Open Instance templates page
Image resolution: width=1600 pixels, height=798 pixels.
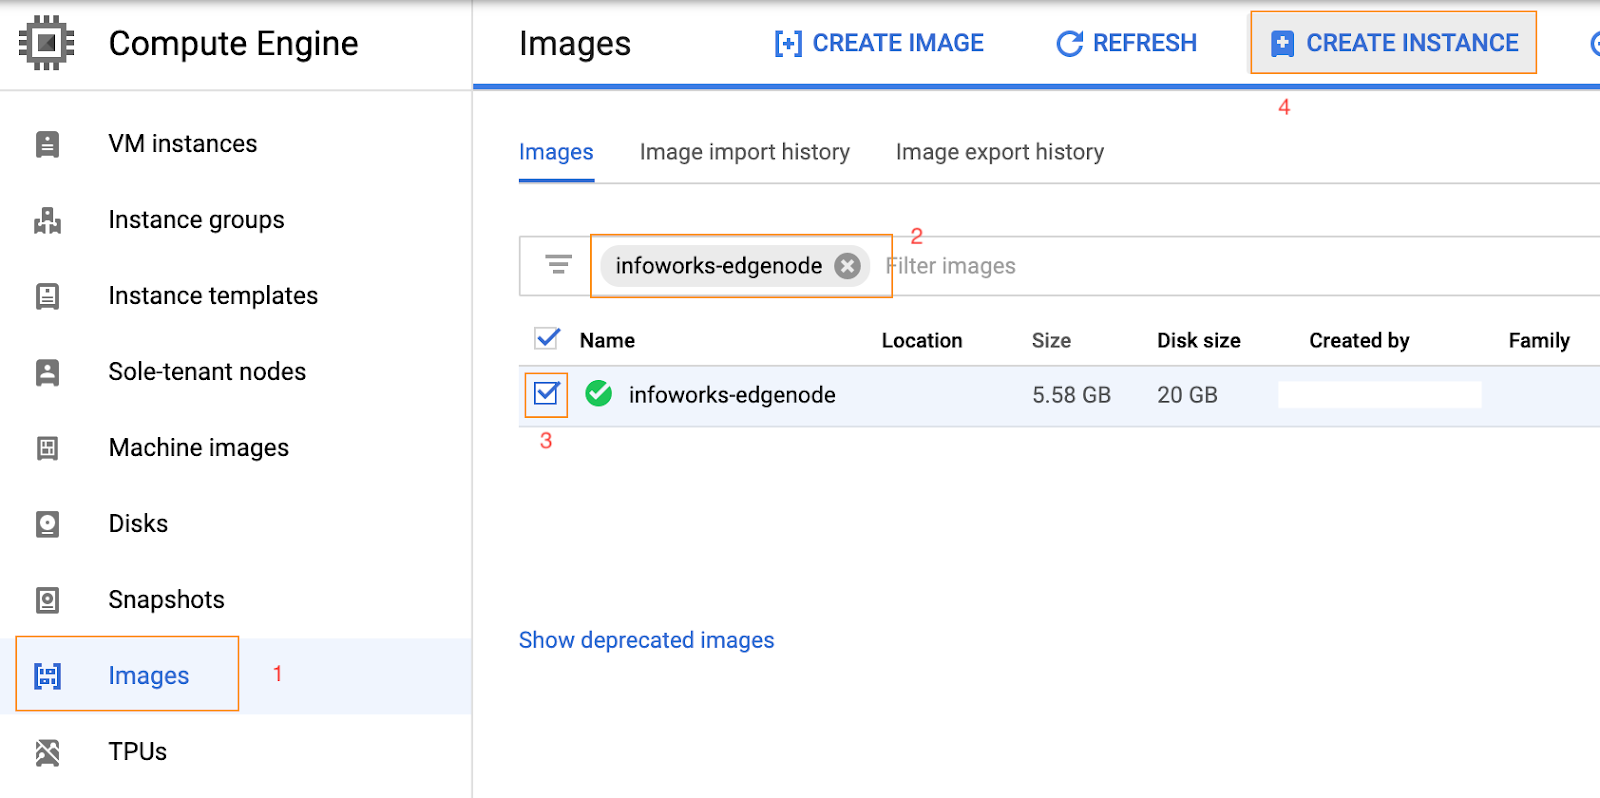click(213, 296)
